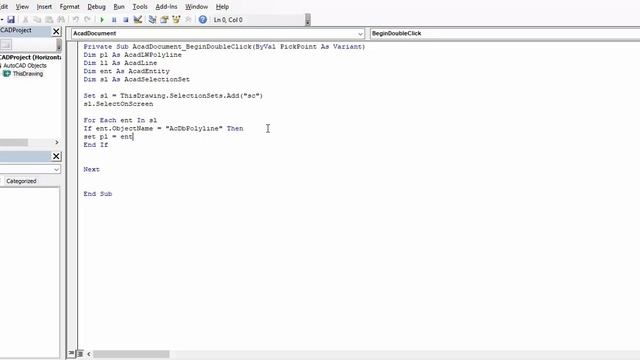Click right arrow of Project panel scrollbar
Screen dimensions: 640x360
[57, 142]
